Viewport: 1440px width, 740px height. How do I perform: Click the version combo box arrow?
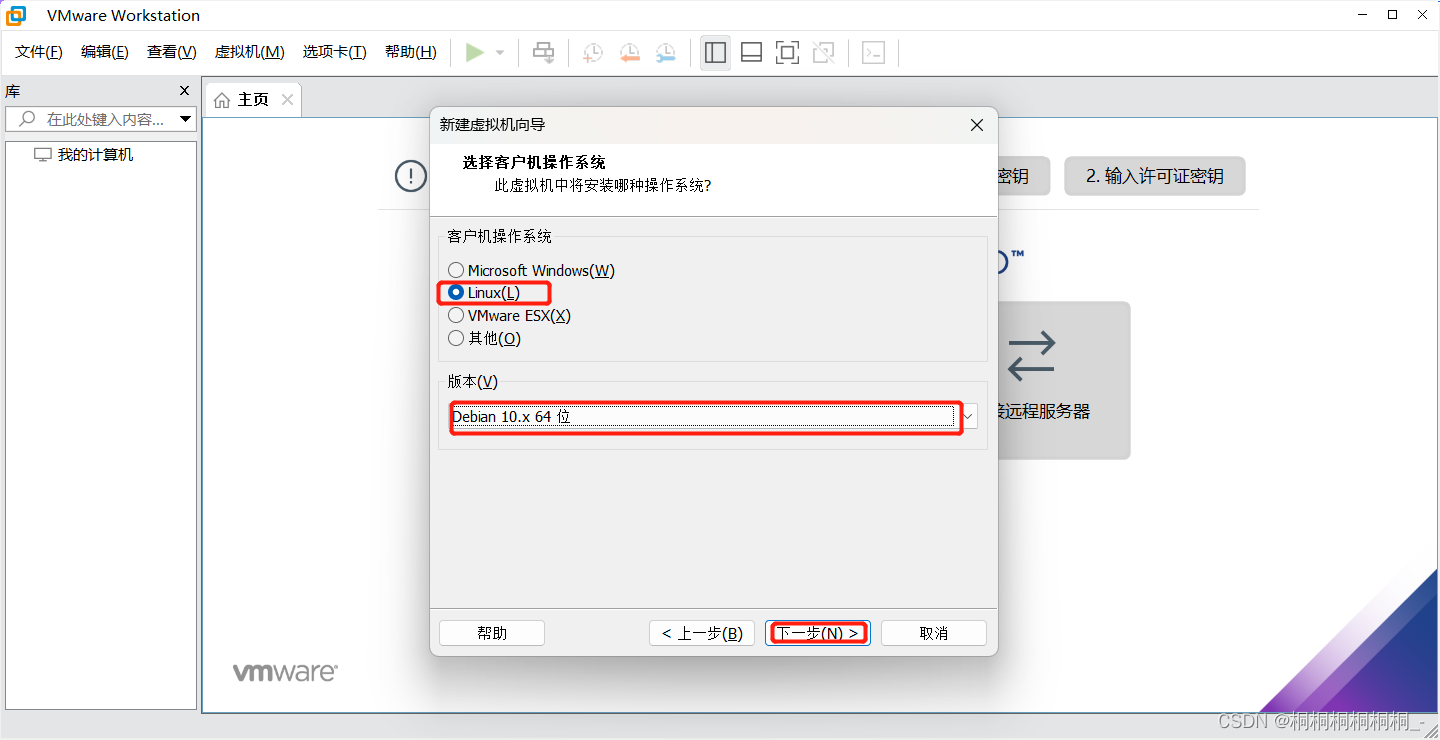click(x=969, y=417)
